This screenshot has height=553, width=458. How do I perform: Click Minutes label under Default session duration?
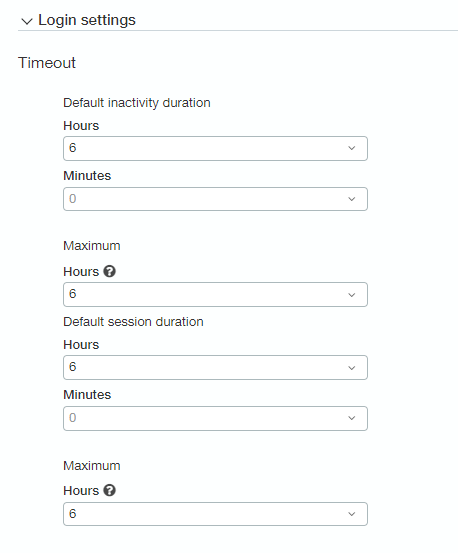pos(87,394)
